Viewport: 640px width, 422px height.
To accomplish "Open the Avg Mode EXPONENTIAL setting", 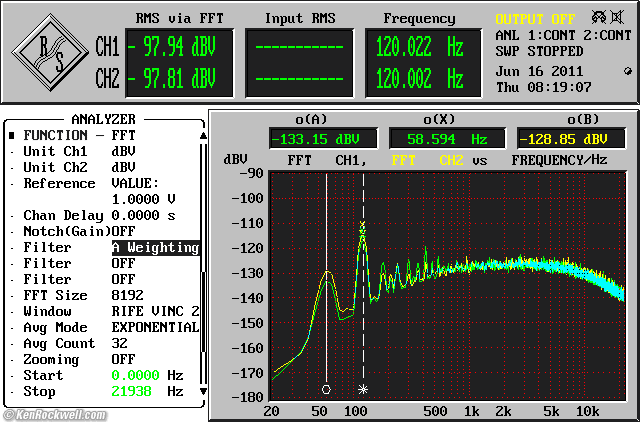I will tap(104, 327).
